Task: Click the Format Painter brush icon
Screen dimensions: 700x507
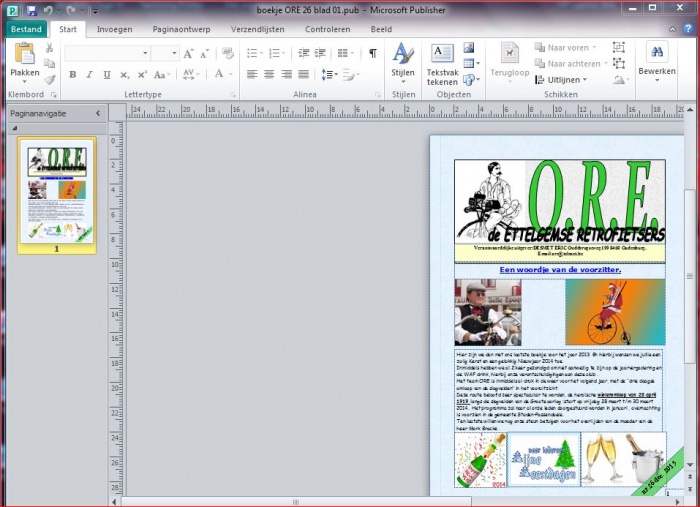Action: click(x=49, y=79)
